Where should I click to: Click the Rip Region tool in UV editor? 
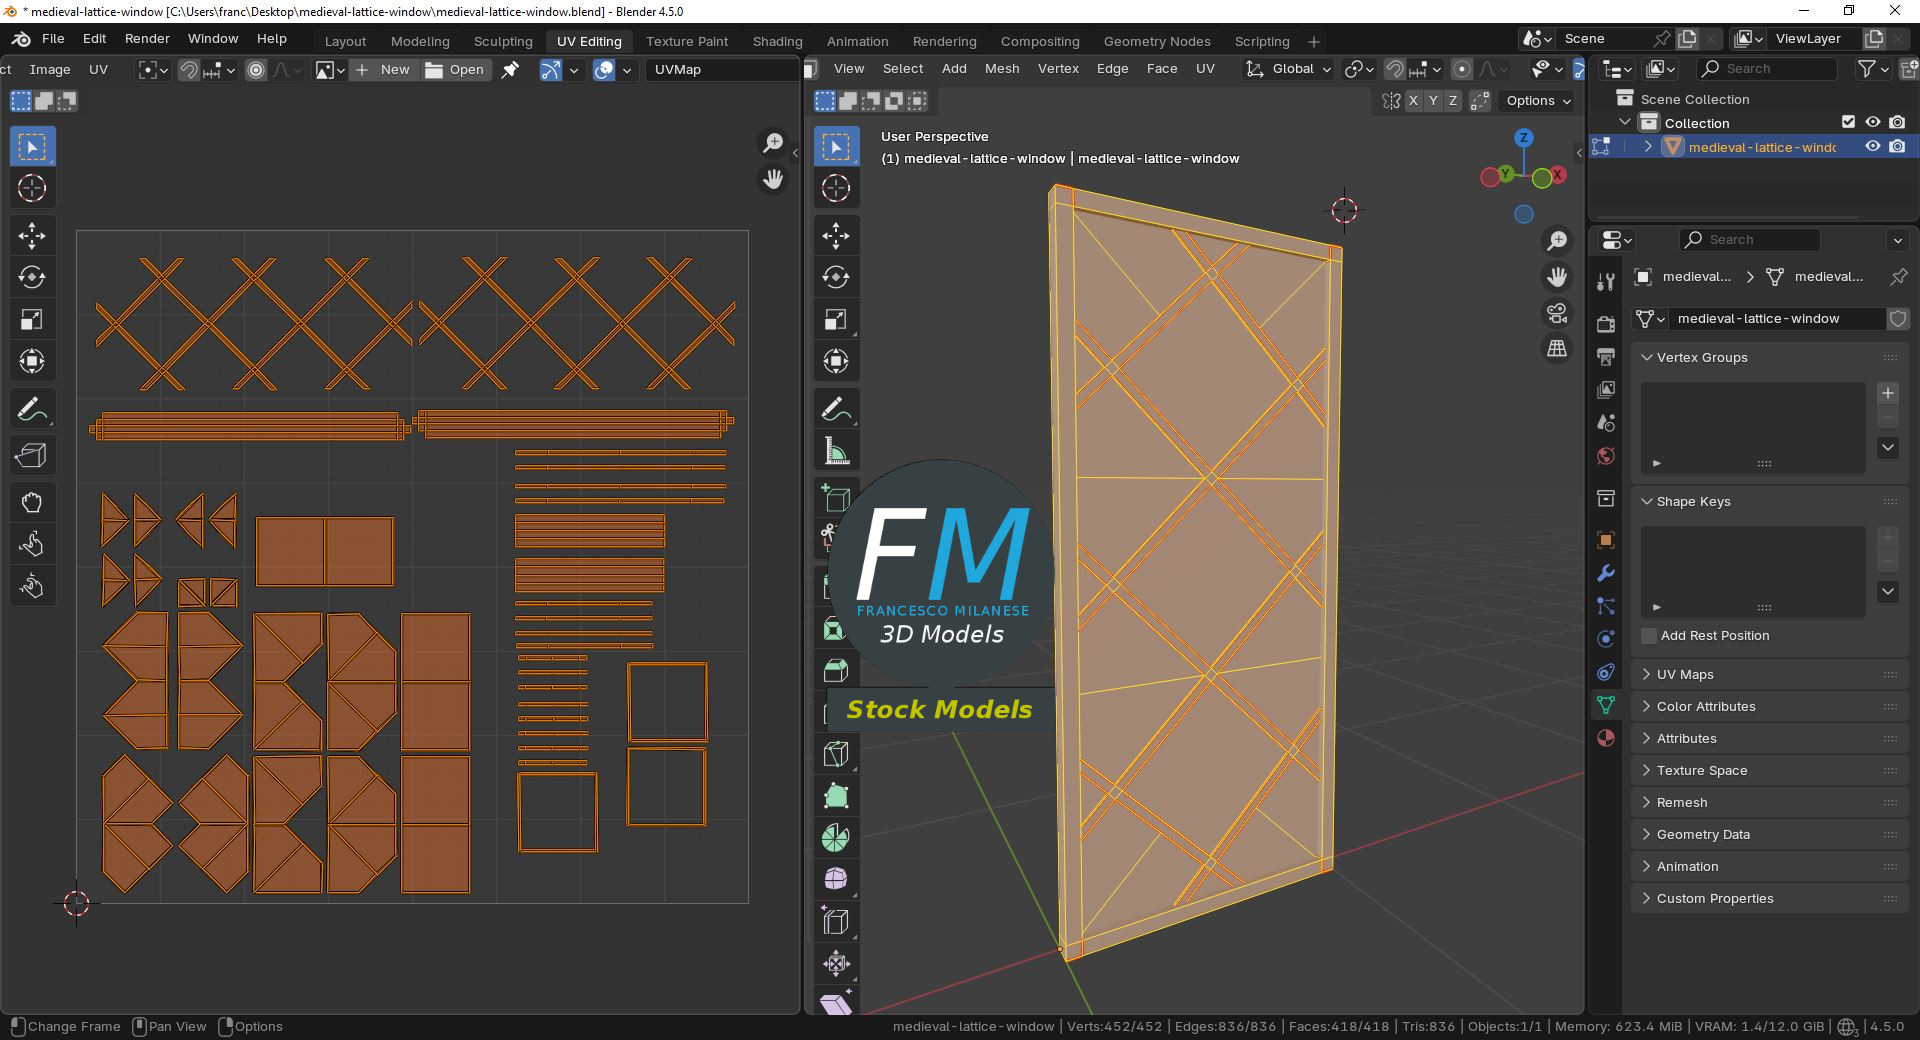tap(32, 456)
